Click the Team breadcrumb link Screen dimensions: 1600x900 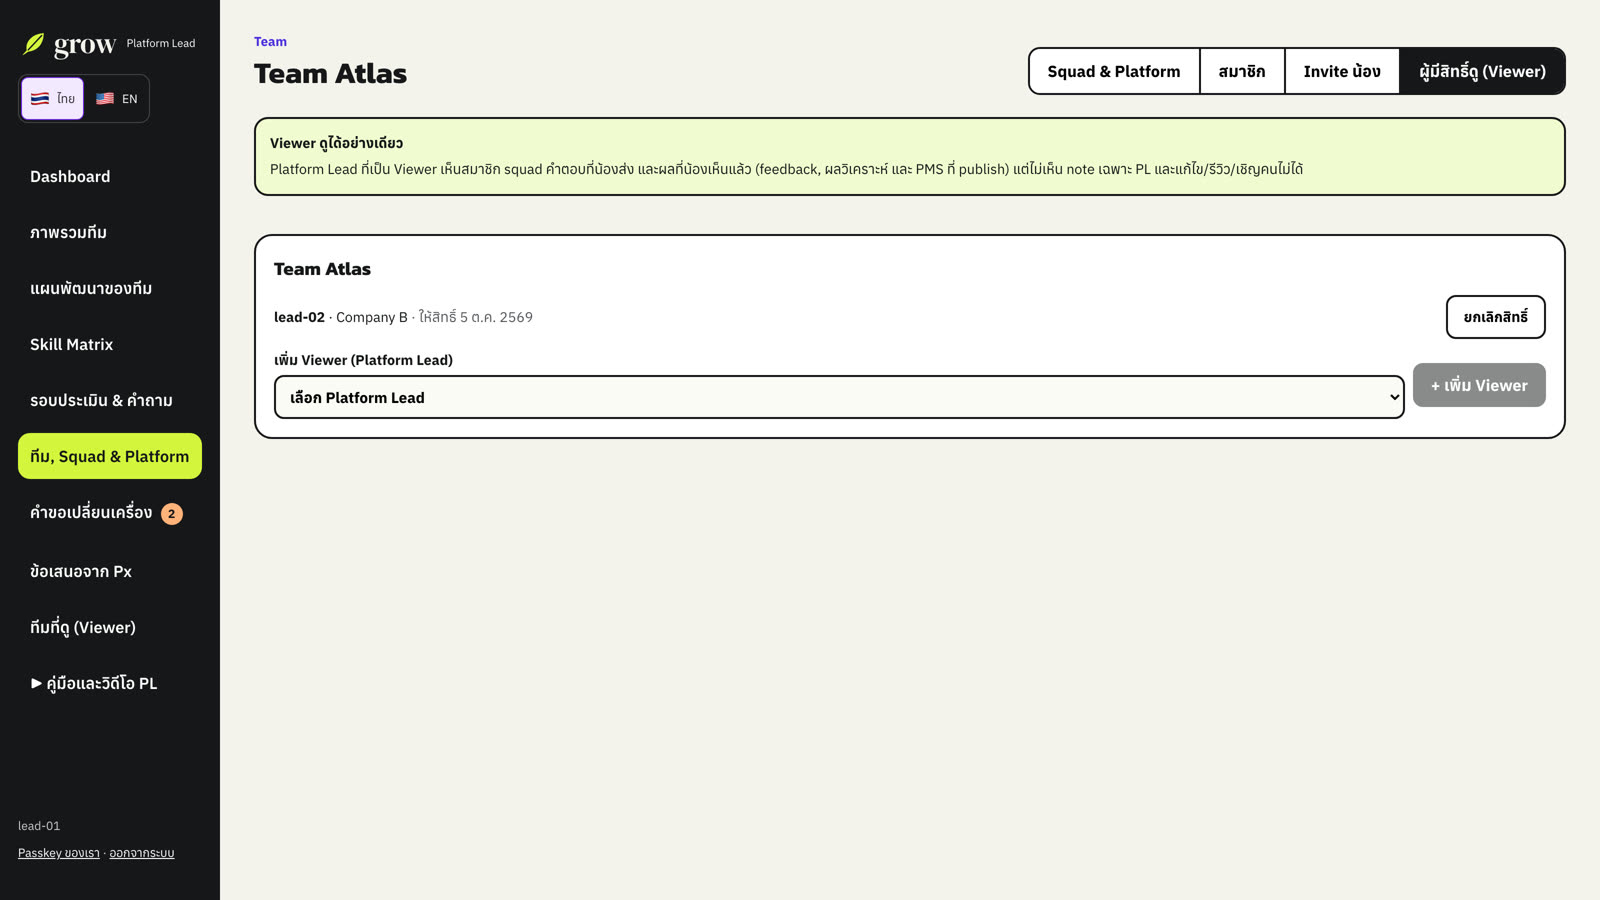pos(270,42)
